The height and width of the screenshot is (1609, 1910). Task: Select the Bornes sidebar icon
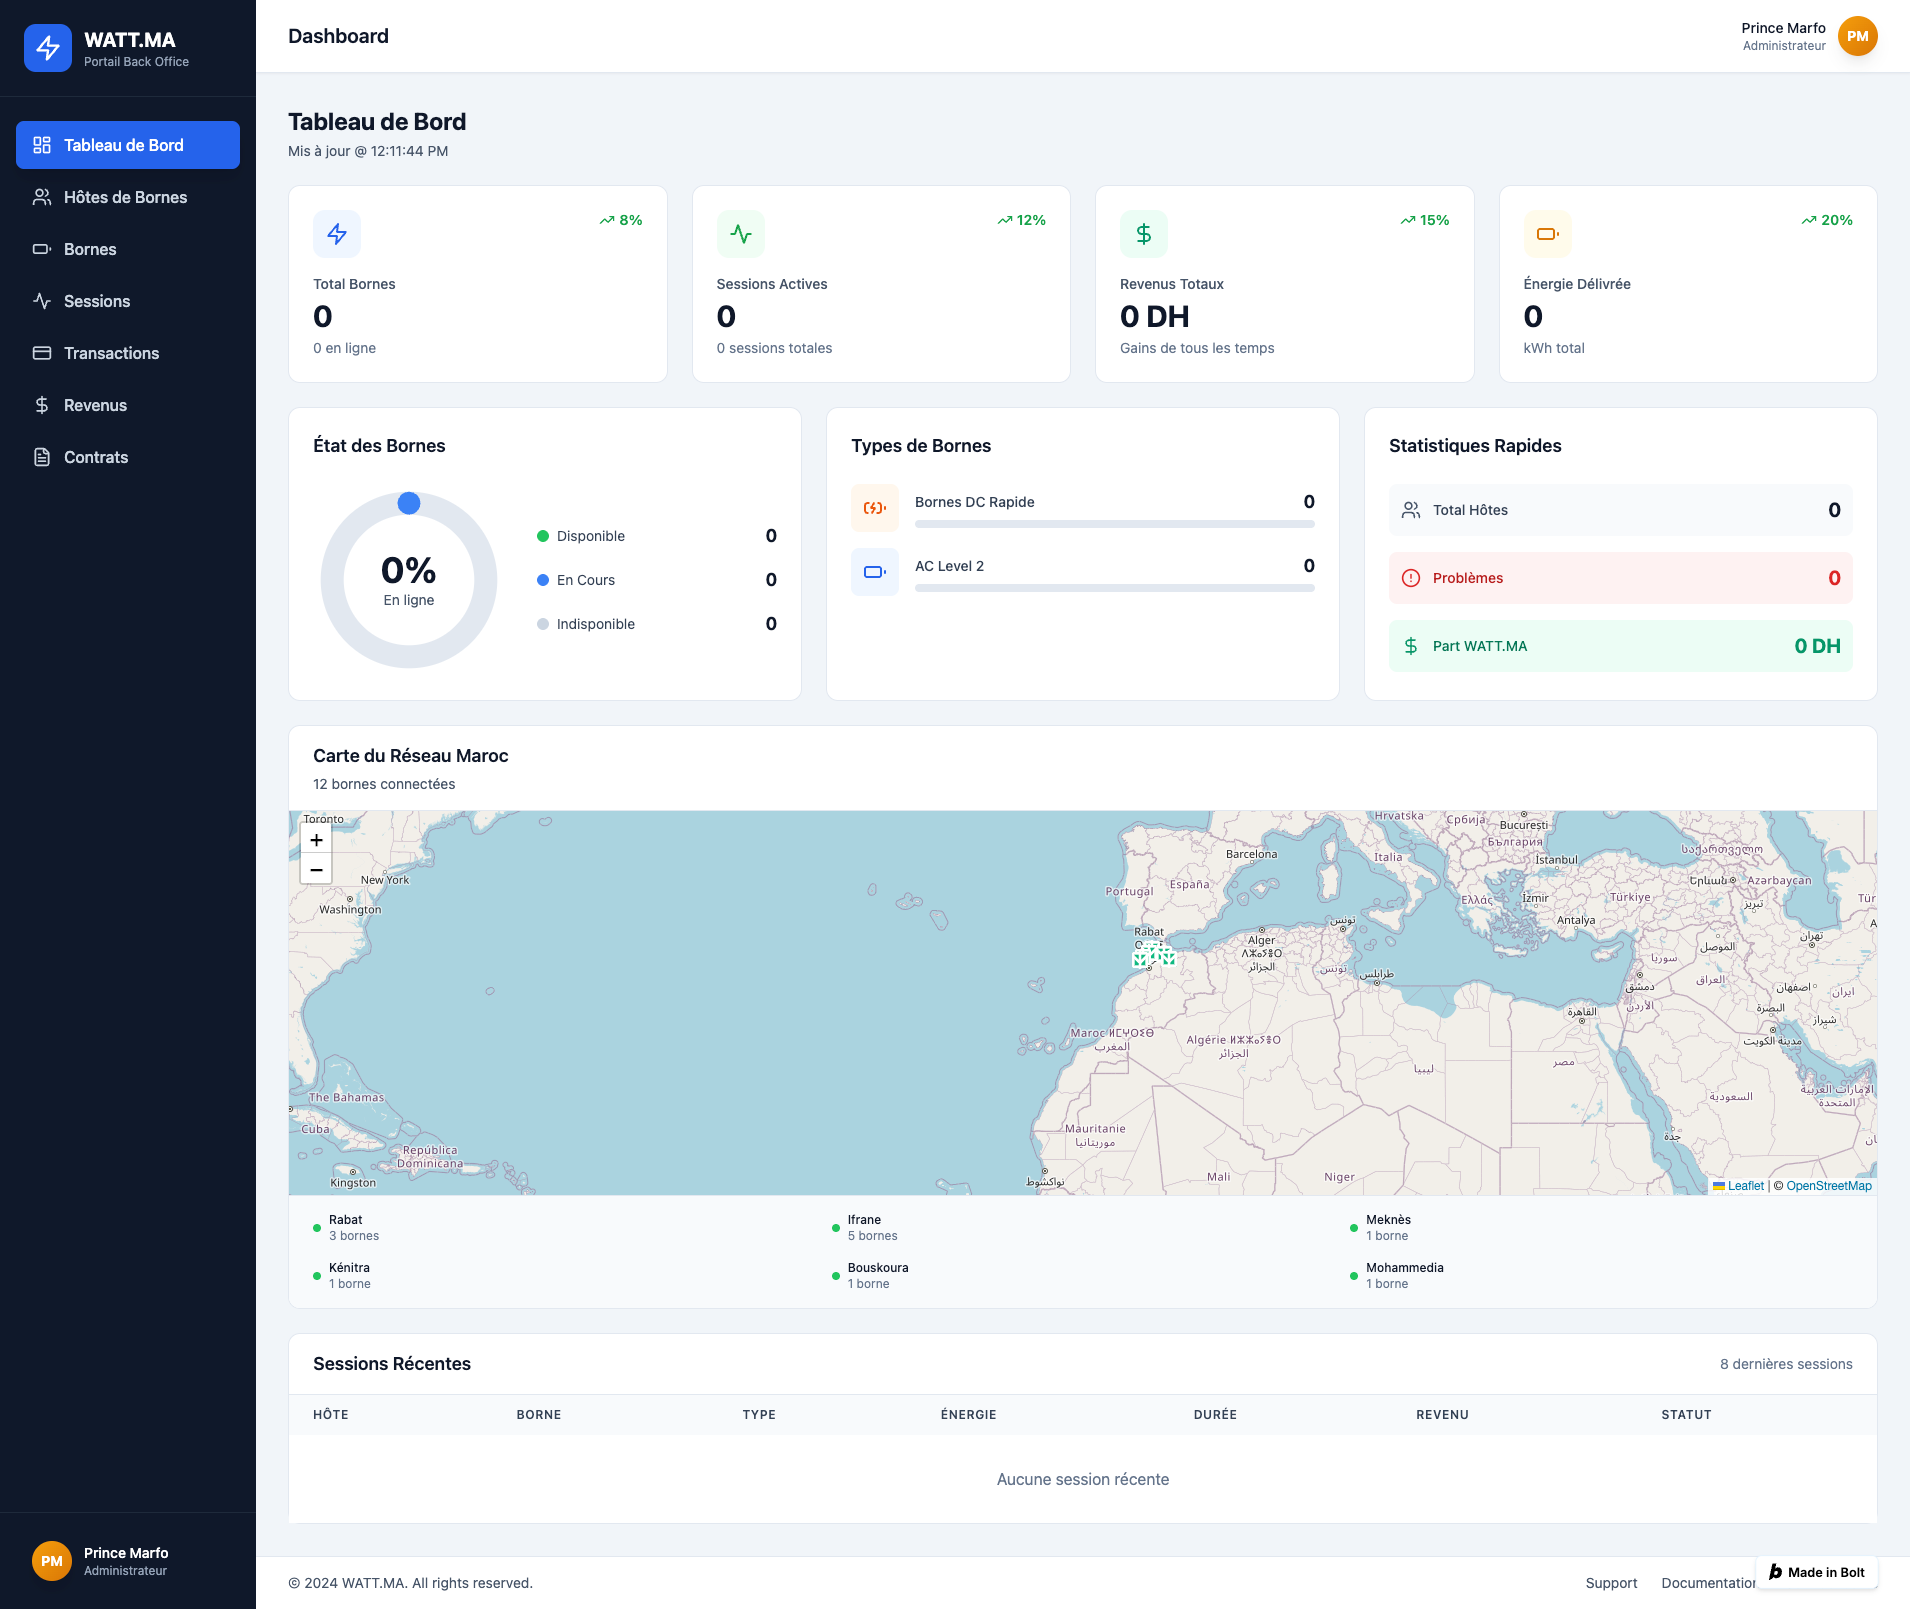pos(42,249)
